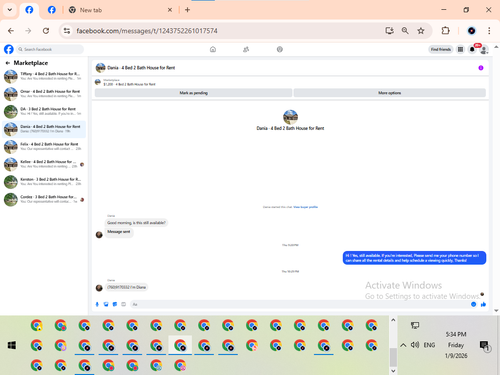
Task: Open the Facebook menu grid icon
Action: 460,49
